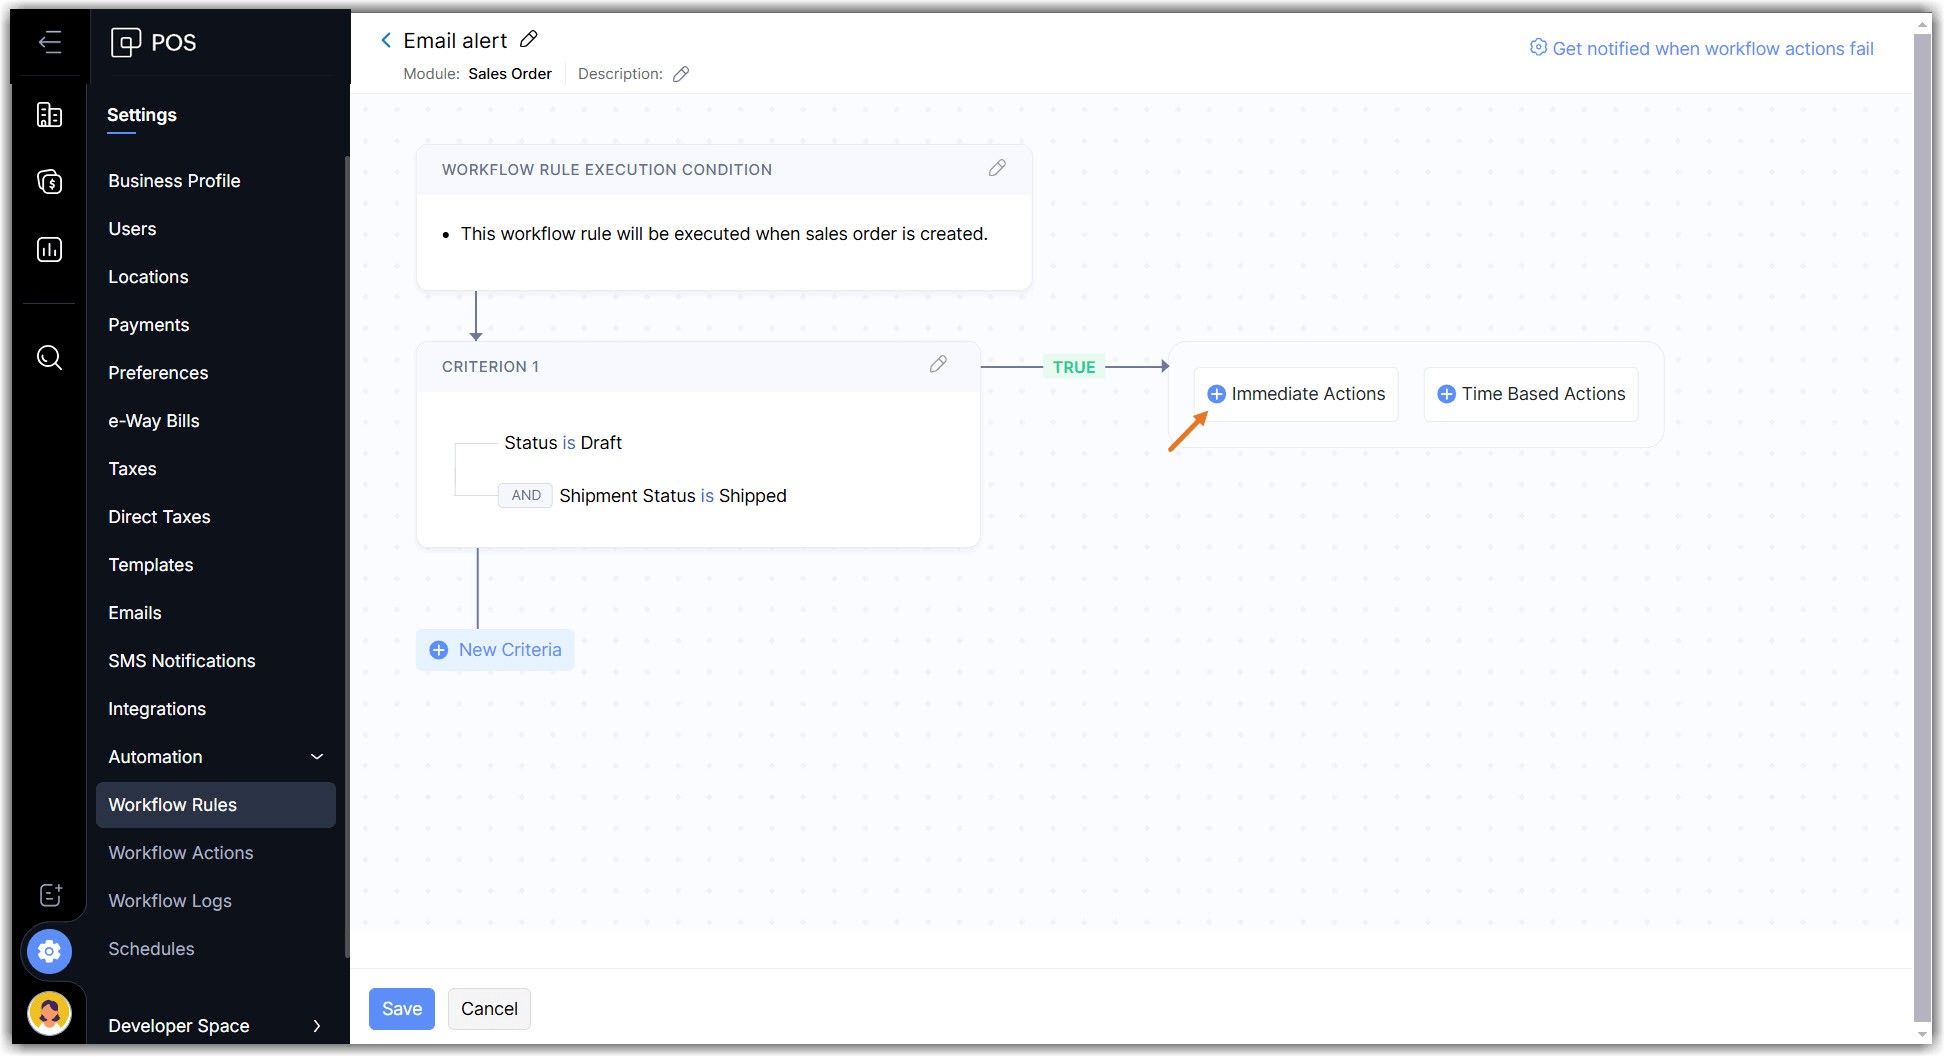Open the workflow failure notification link

pos(1702,48)
